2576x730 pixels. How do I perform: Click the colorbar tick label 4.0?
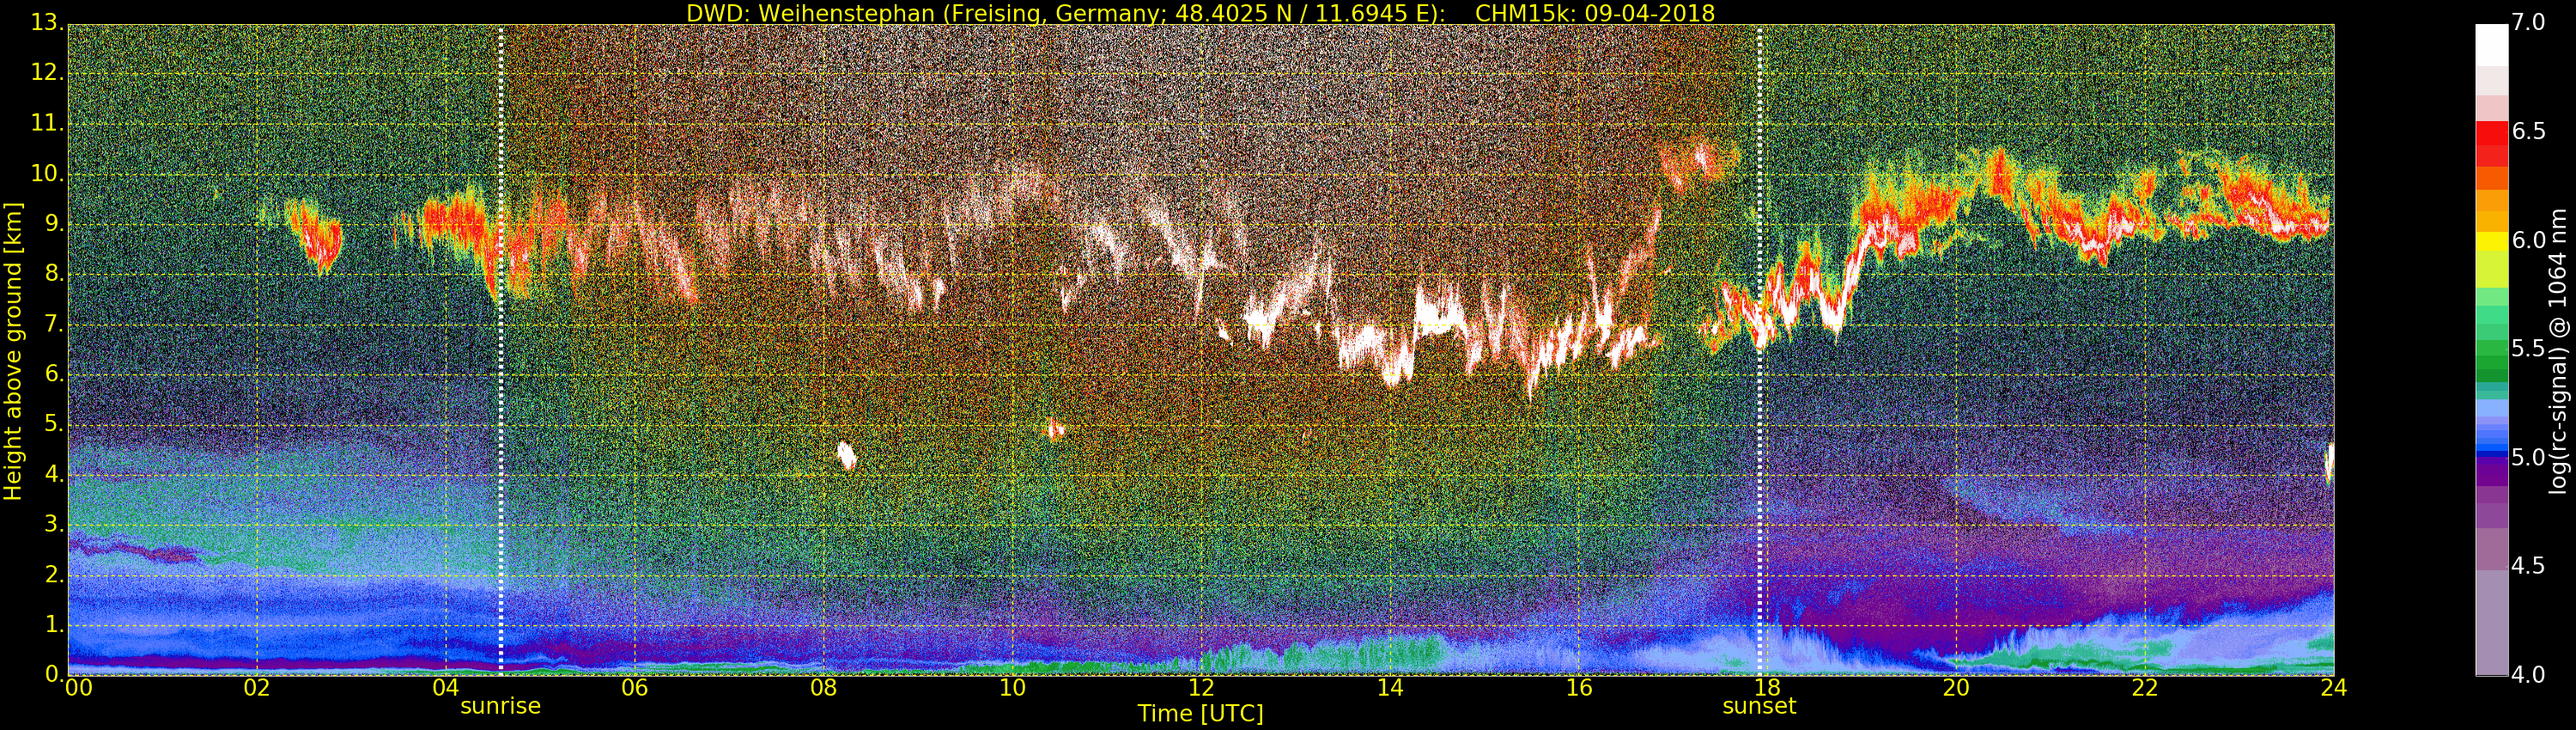point(2529,675)
